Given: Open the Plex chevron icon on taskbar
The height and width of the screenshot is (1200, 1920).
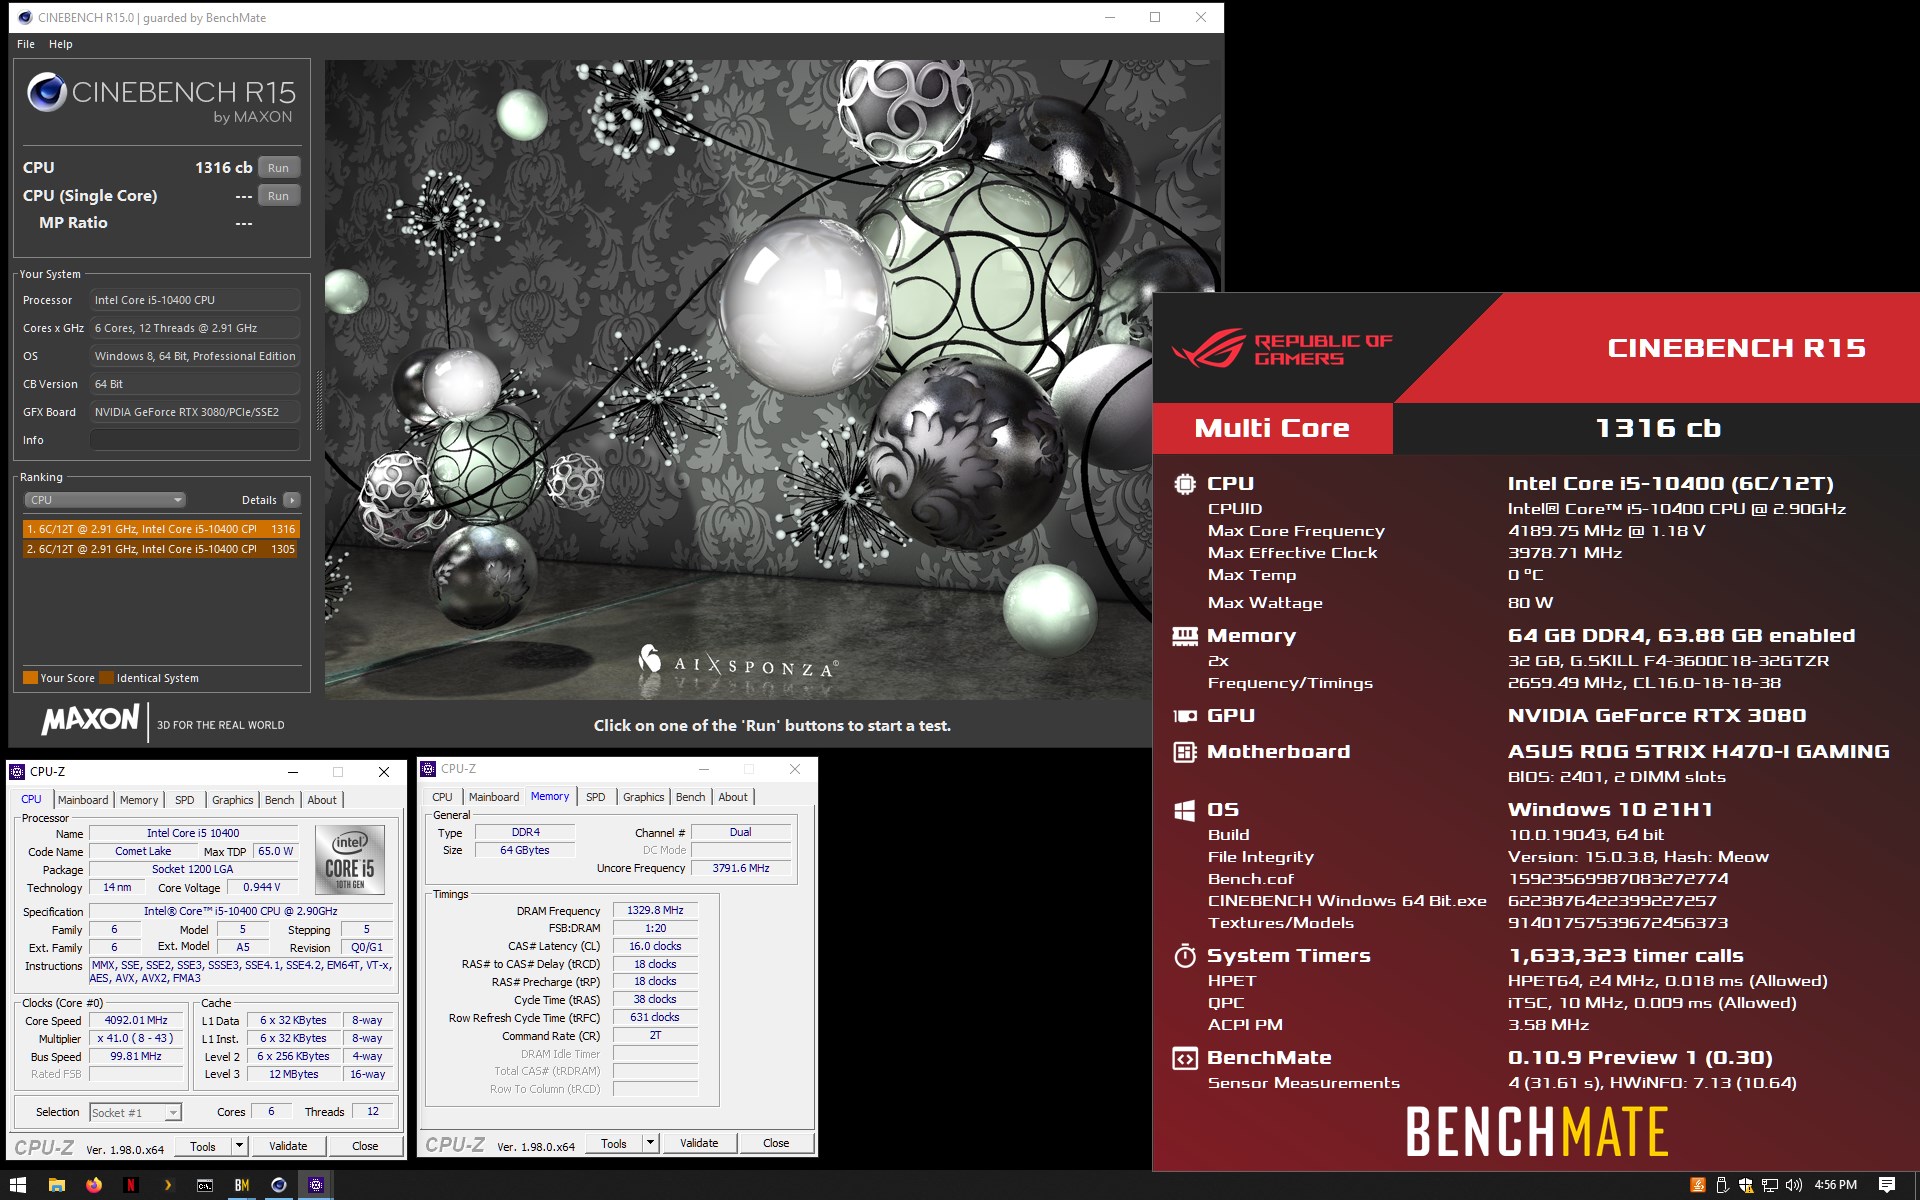Looking at the screenshot, I should pos(168,1185).
